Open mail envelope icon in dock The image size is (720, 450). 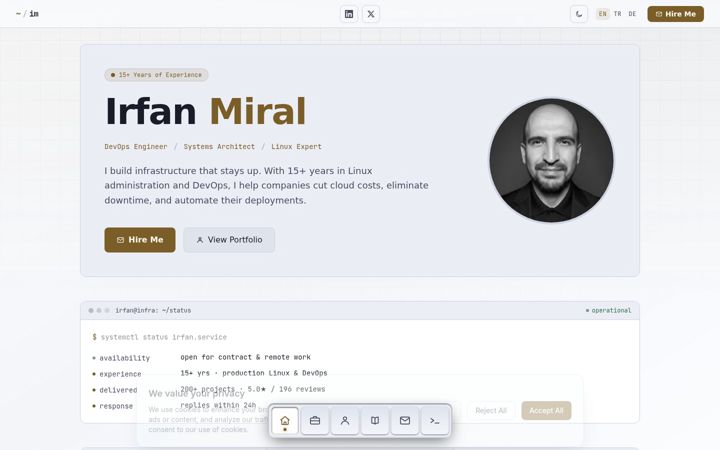tap(405, 421)
